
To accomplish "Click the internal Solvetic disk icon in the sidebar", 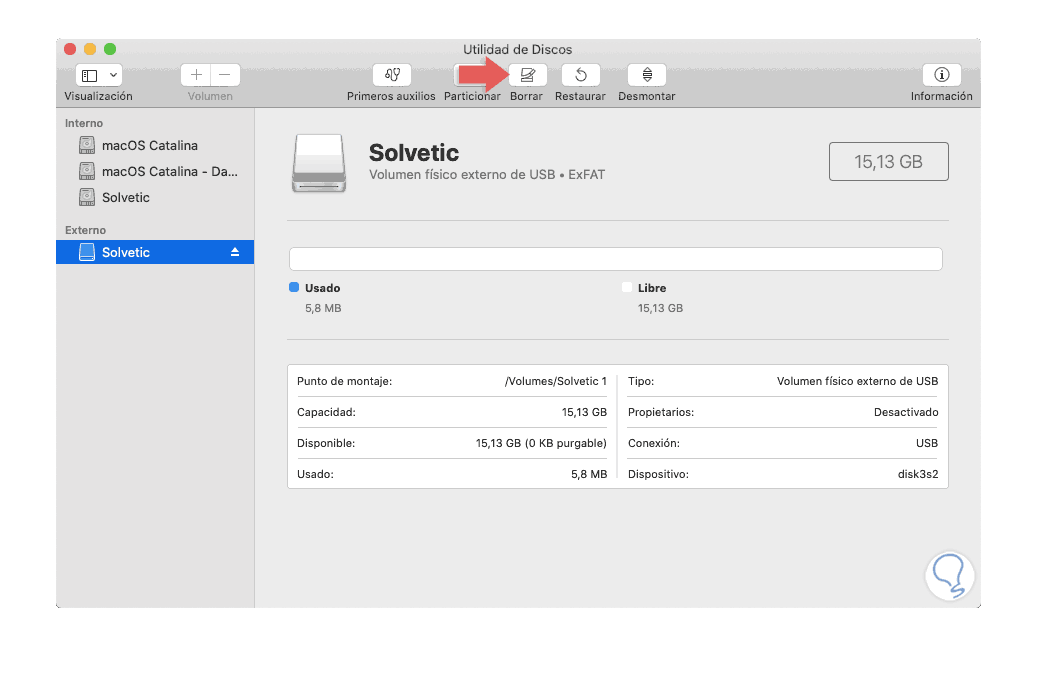I will pos(87,196).
